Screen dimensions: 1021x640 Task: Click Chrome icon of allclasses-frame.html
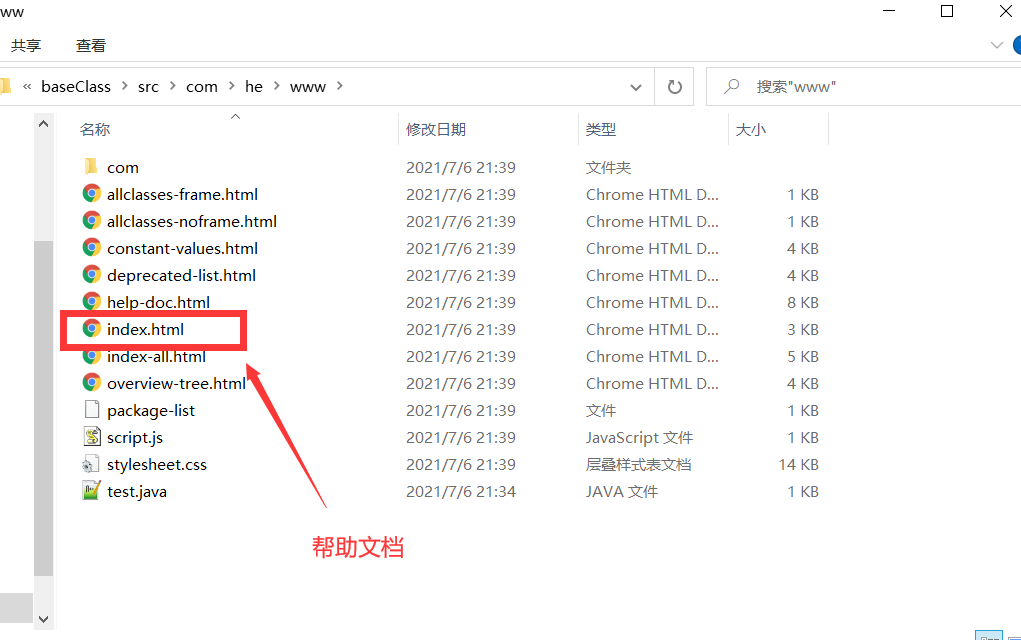92,193
